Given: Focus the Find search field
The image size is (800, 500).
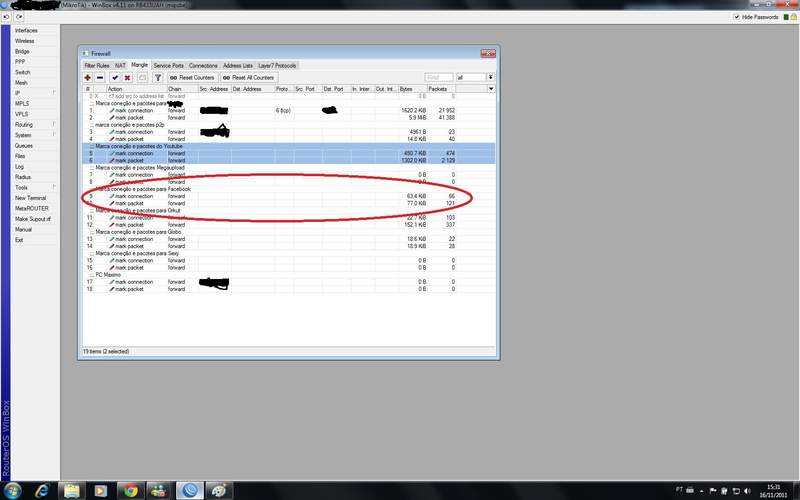Looking at the screenshot, I should click(x=438, y=77).
